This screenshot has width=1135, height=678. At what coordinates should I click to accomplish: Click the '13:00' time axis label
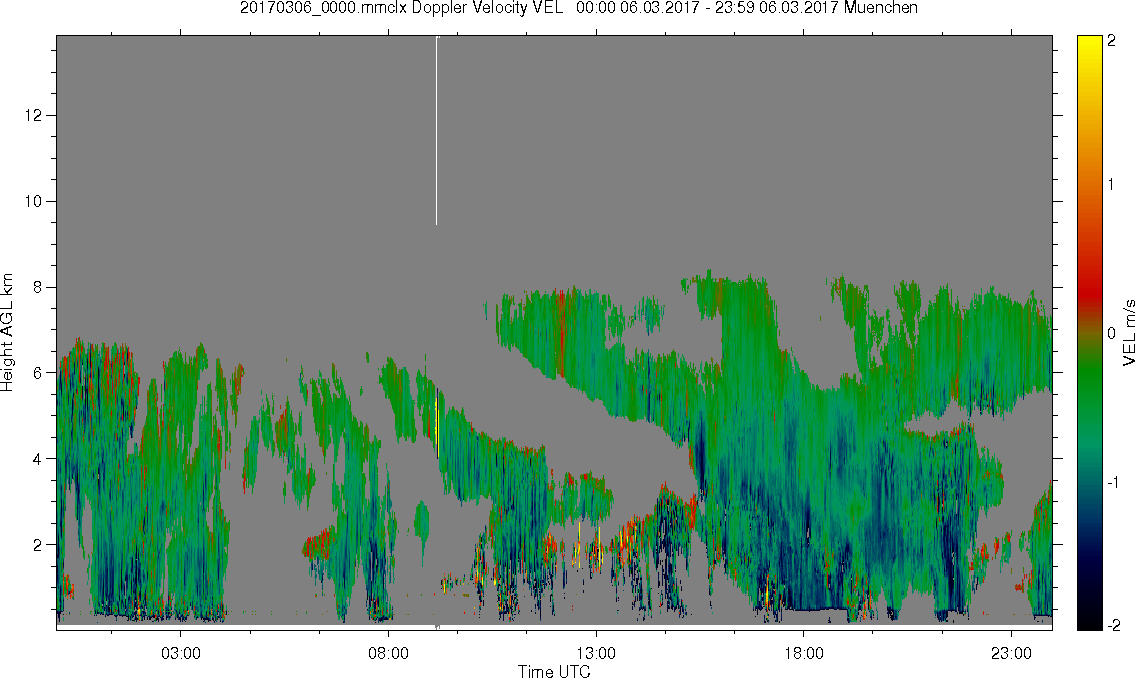tap(596, 654)
